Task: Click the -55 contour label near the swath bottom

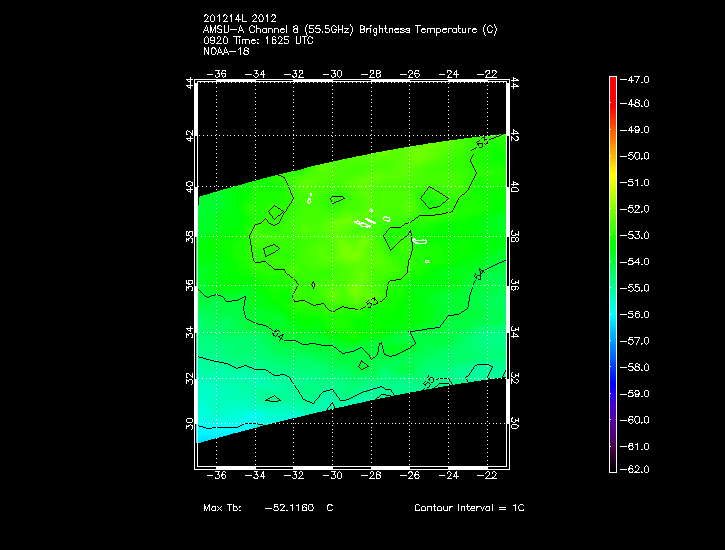Action: point(430,381)
